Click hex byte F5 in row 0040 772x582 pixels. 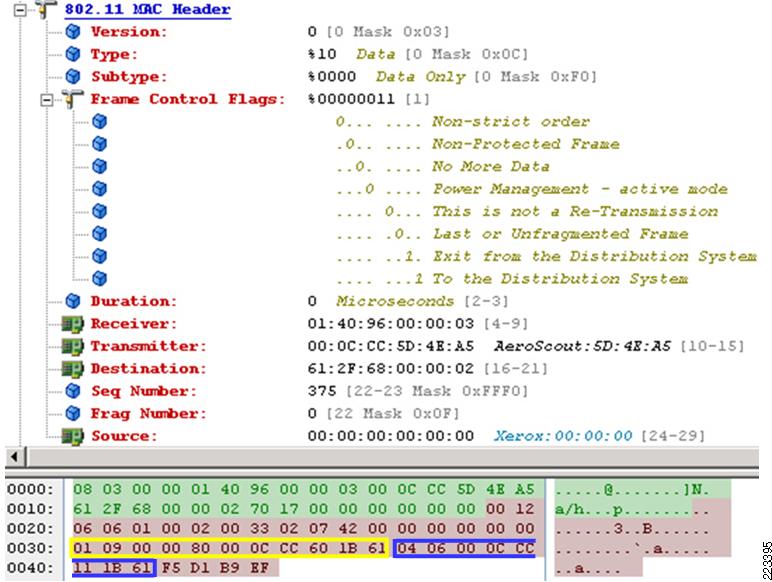tap(171, 568)
